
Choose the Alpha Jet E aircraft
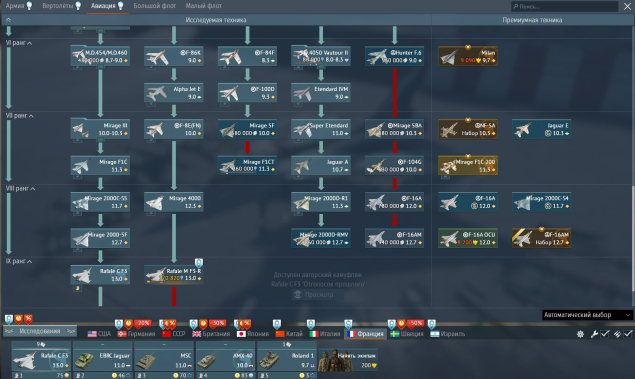tap(174, 92)
